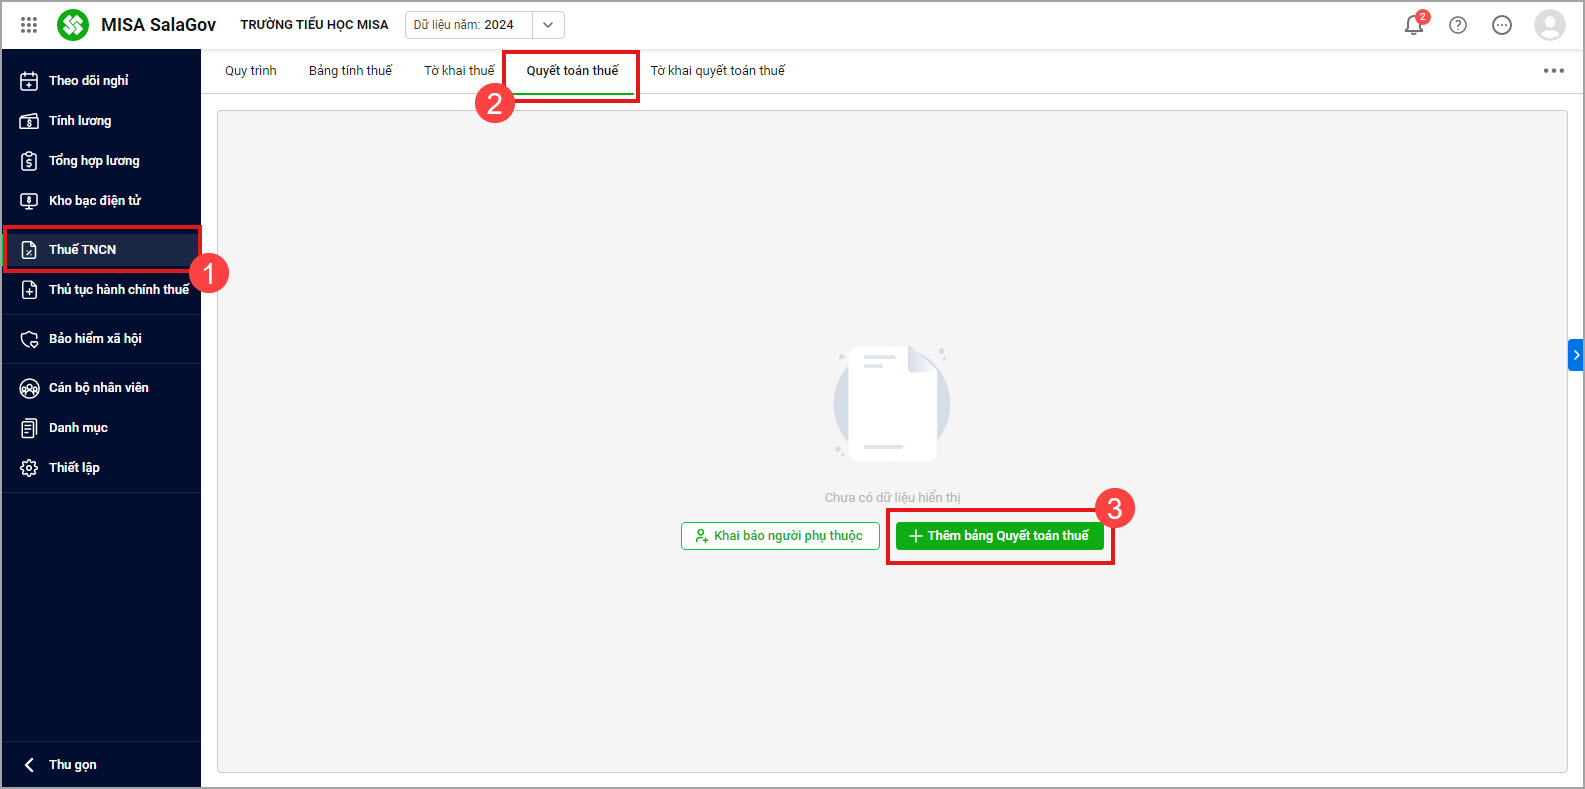Click the user avatar icon
Screen dimensions: 1585x789
pos(1549,25)
